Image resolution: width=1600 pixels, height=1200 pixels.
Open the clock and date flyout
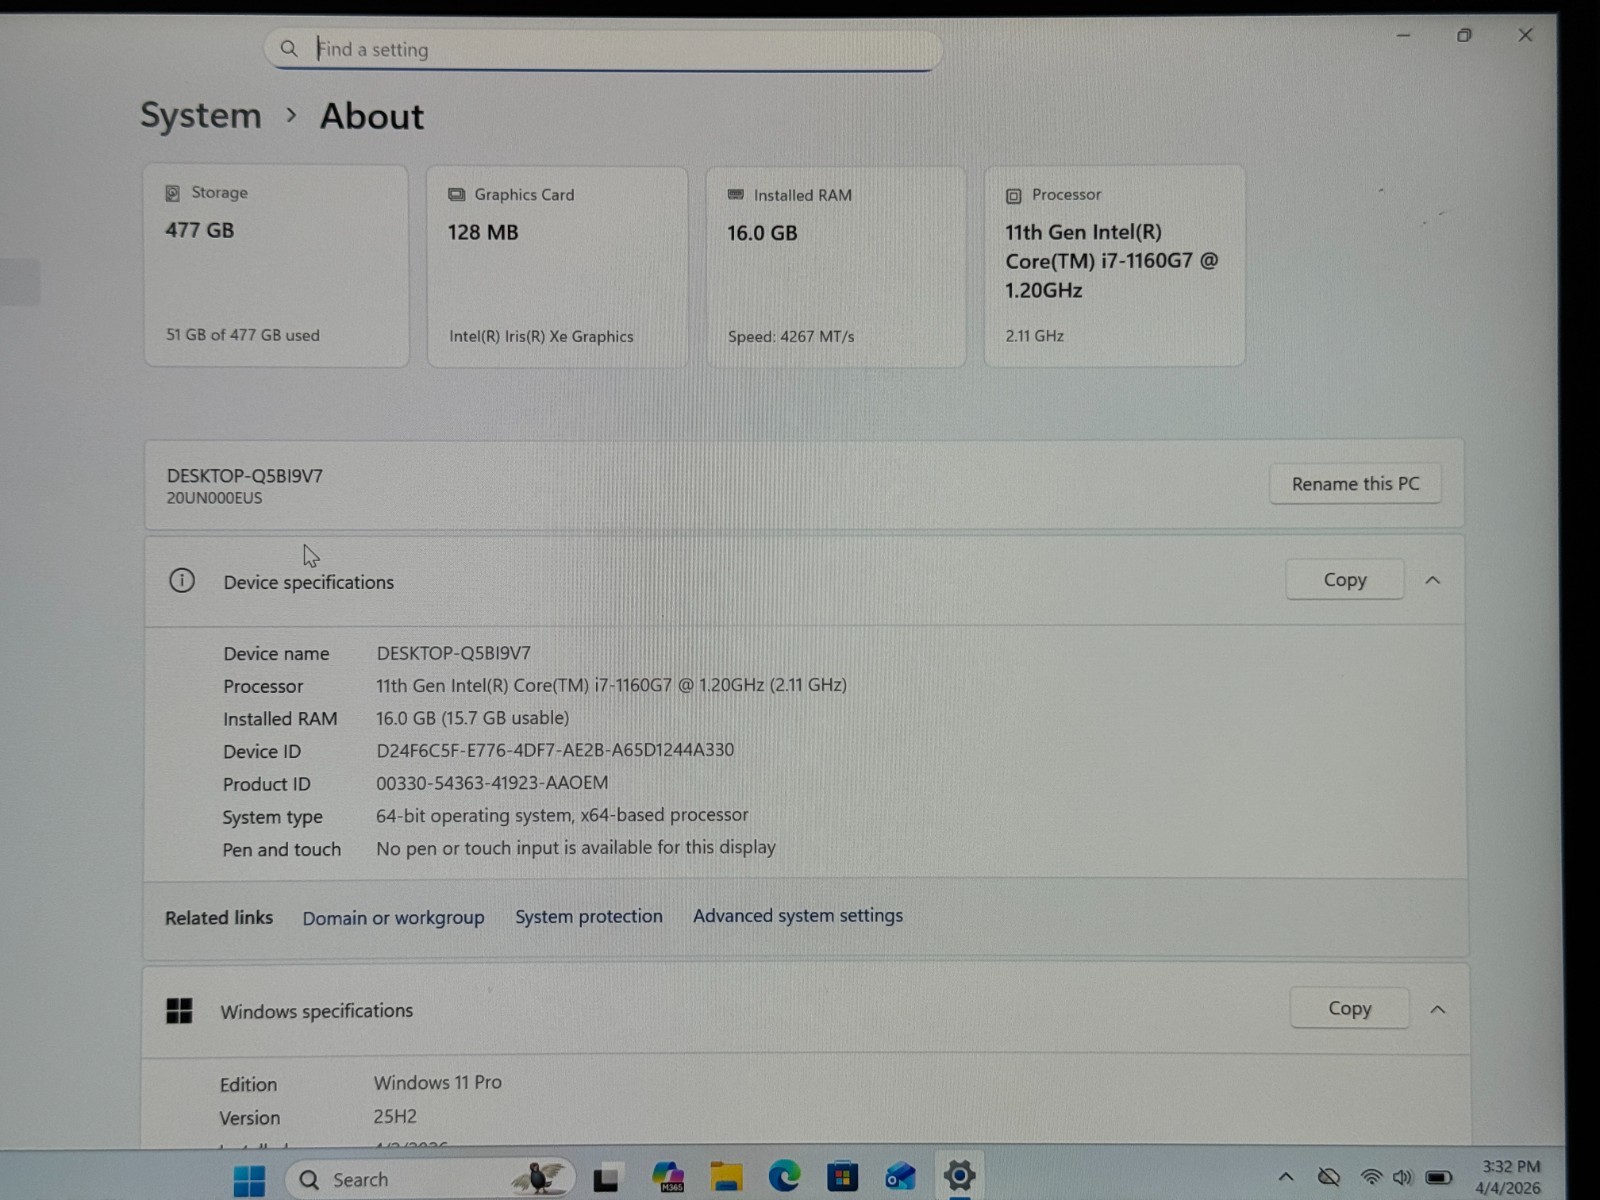1510,1177
